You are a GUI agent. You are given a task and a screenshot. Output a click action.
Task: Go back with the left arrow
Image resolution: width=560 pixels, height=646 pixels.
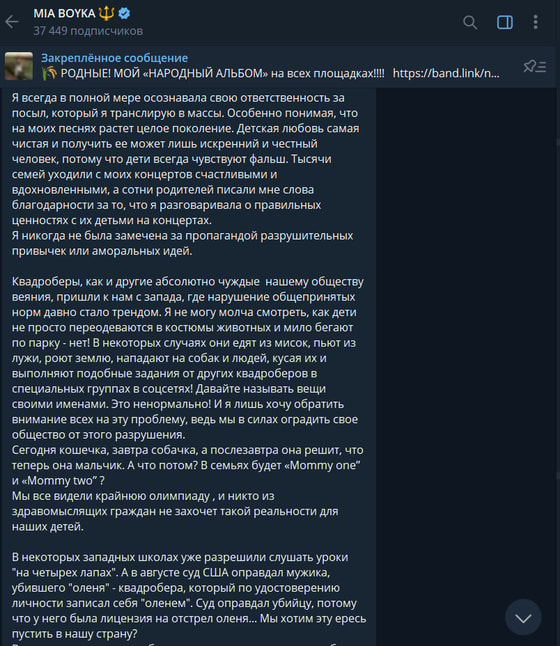12,22
